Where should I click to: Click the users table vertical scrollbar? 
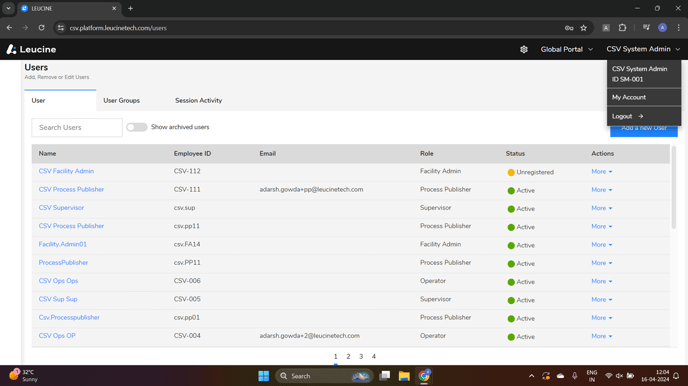674,187
